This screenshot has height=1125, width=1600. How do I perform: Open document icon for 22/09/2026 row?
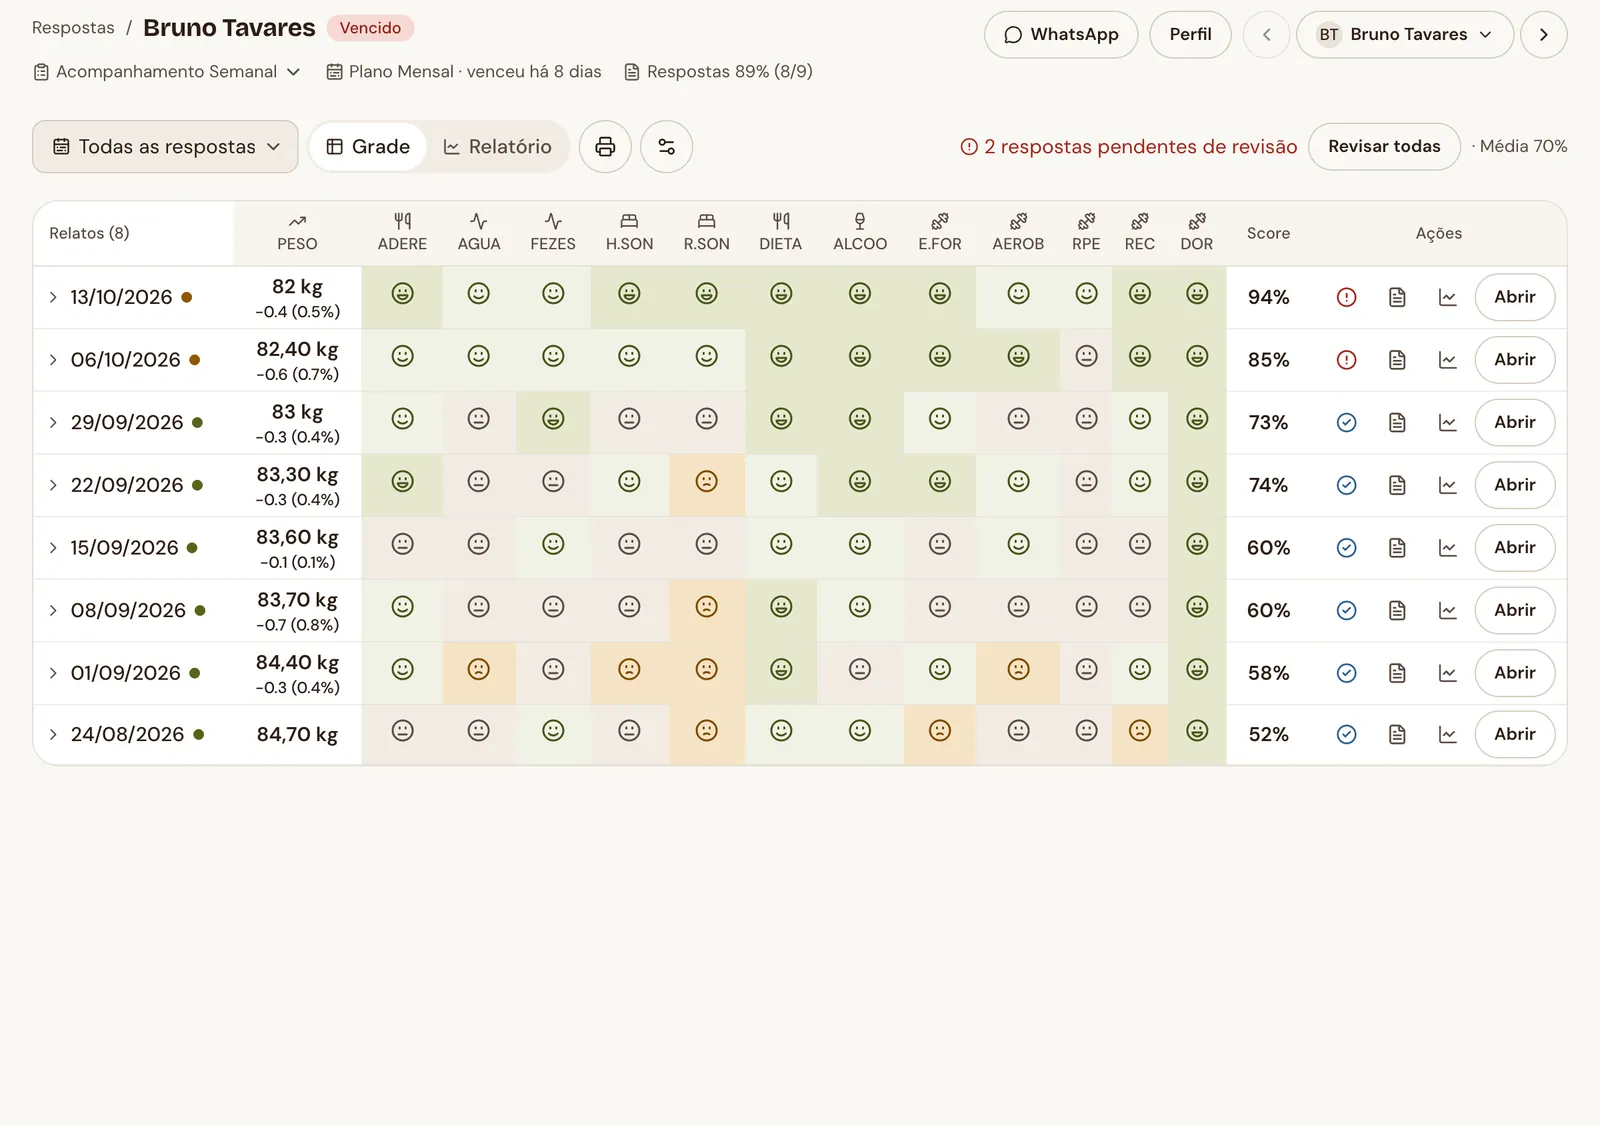tap(1397, 485)
